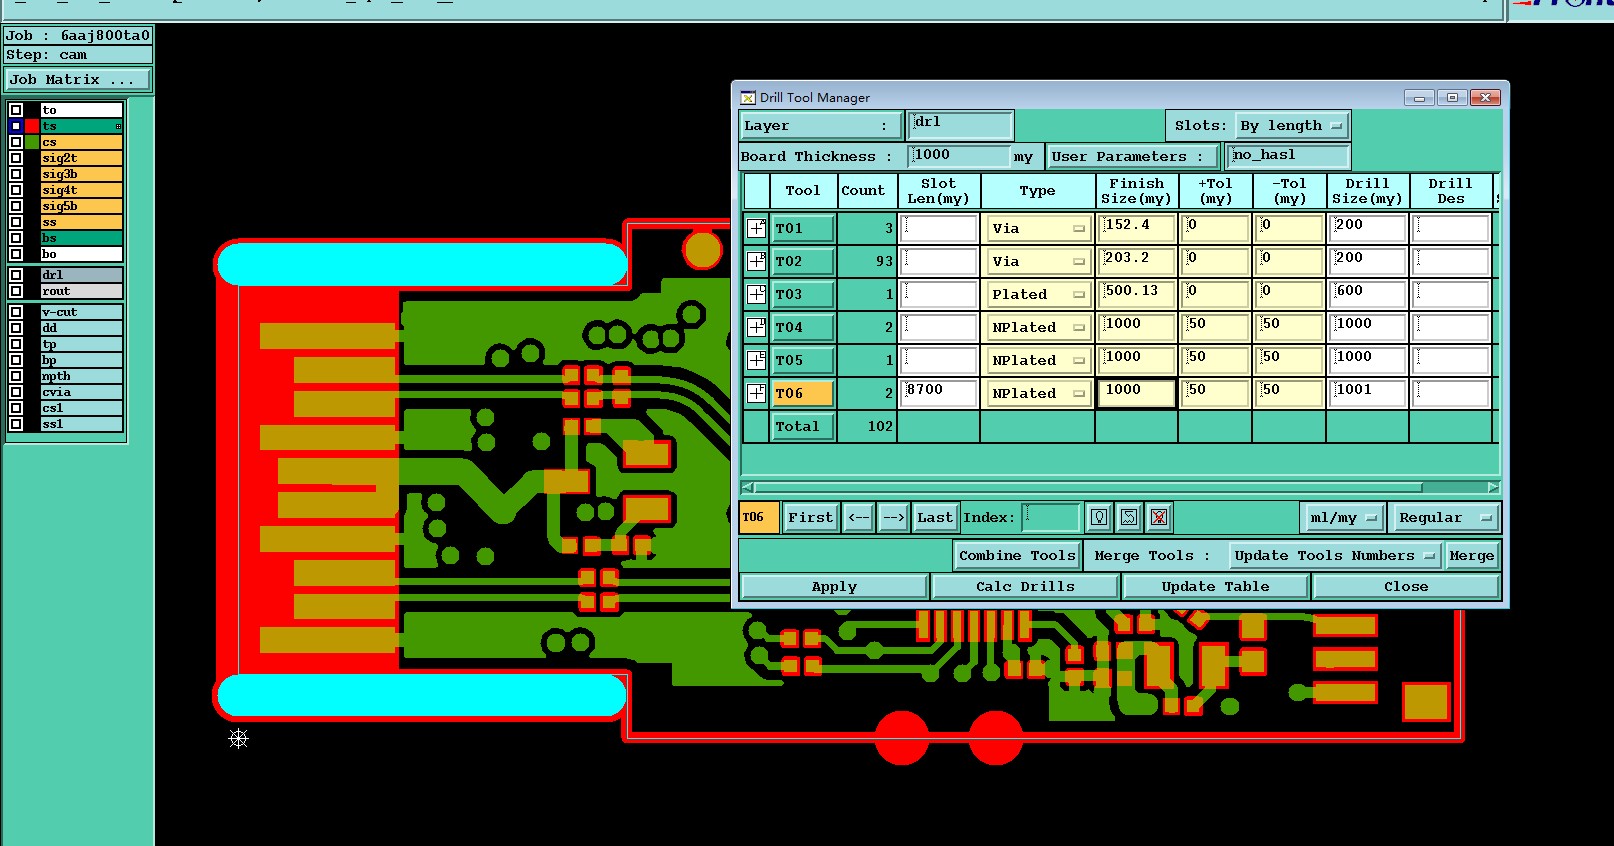Click the Close button in the dialog

[1406, 586]
